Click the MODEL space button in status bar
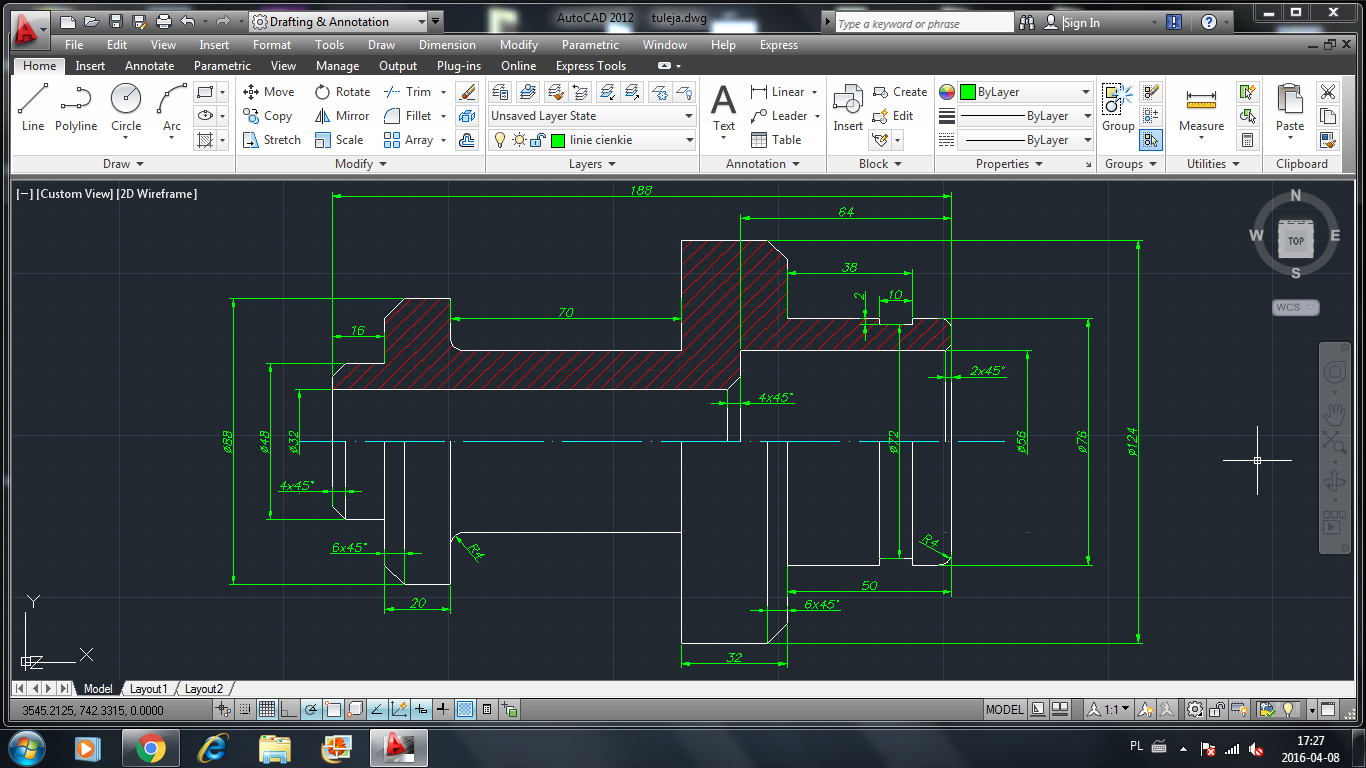Image resolution: width=1366 pixels, height=768 pixels. pos(1004,710)
